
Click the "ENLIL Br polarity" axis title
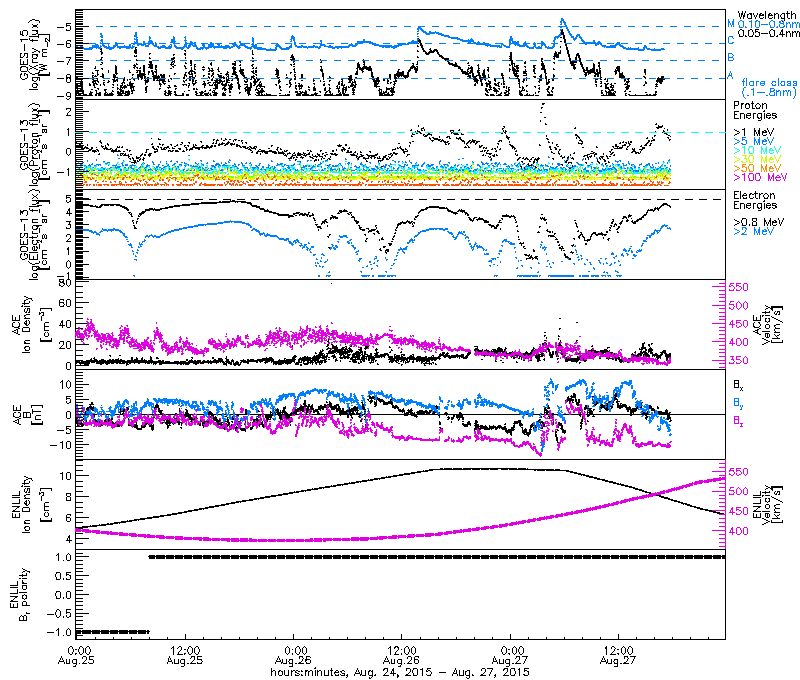click(x=19, y=595)
